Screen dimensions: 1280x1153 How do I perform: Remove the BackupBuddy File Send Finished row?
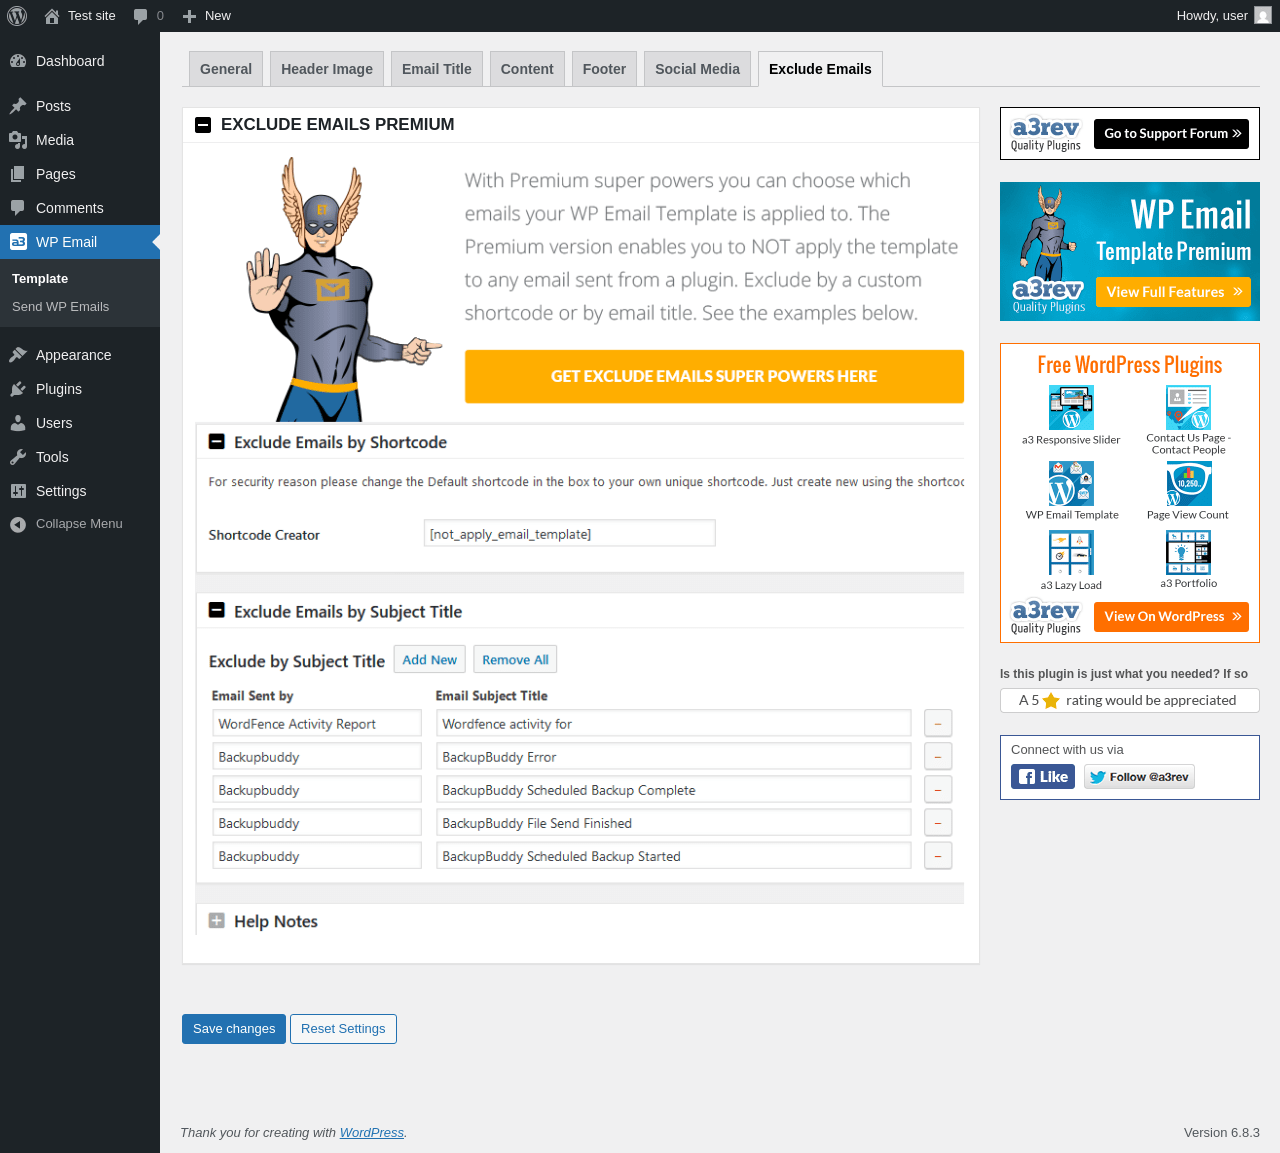pos(938,822)
